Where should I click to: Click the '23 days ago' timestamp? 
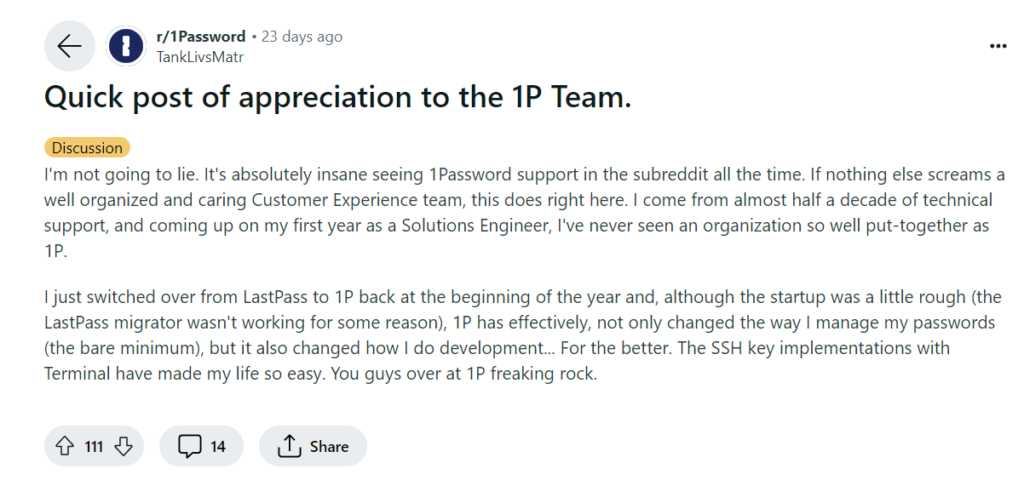pos(302,36)
